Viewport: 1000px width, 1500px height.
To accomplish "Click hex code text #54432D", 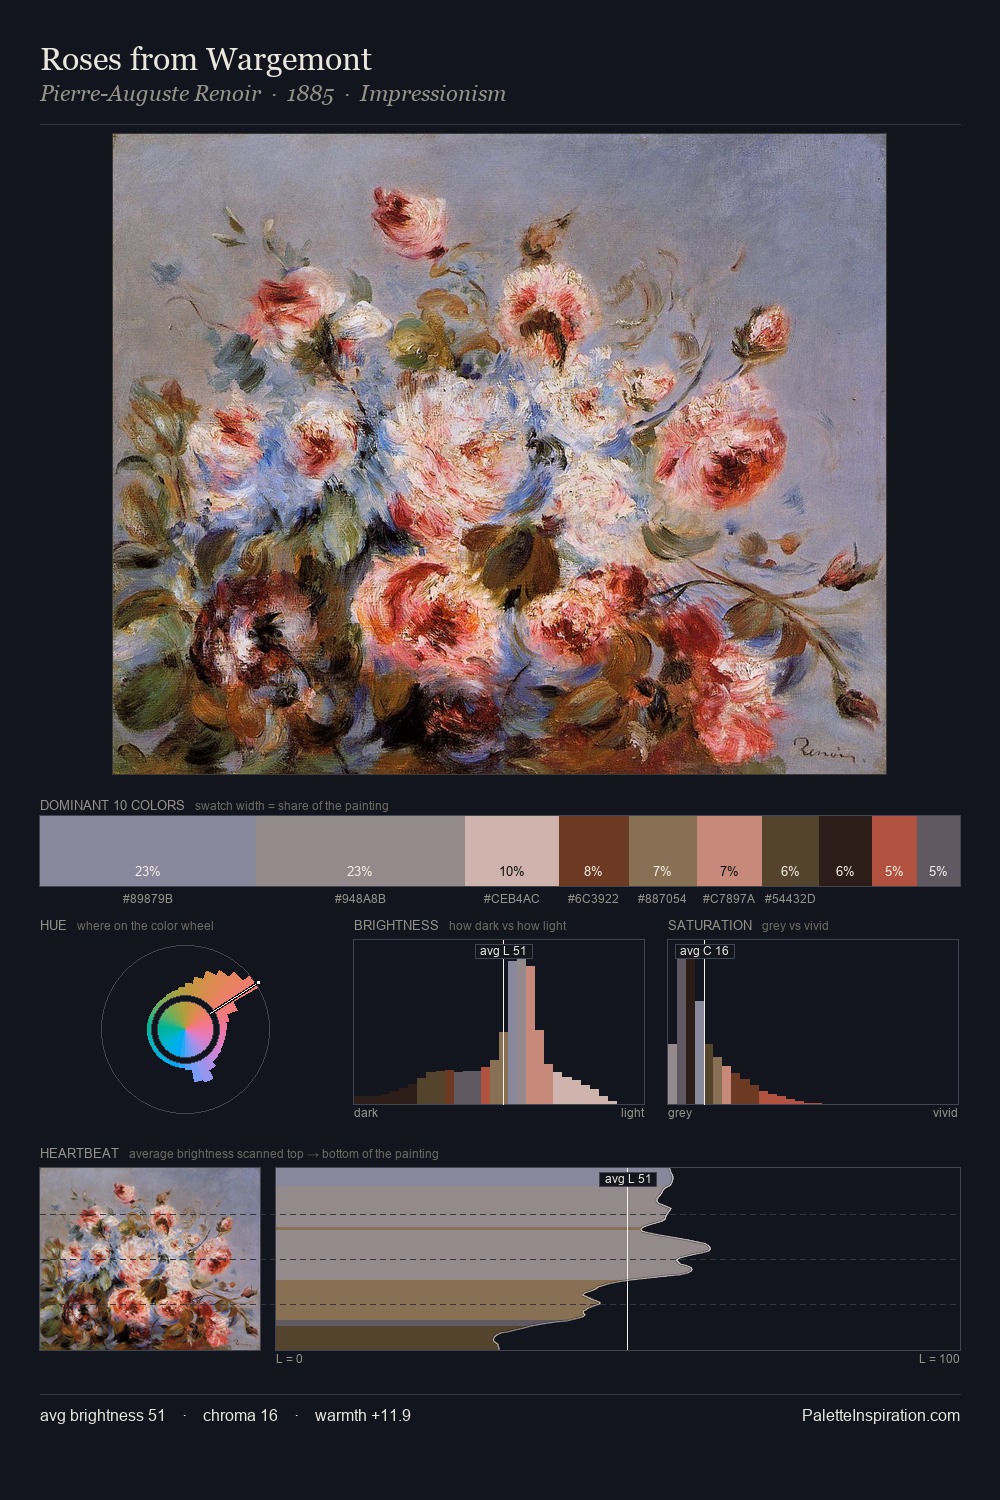I will point(790,899).
